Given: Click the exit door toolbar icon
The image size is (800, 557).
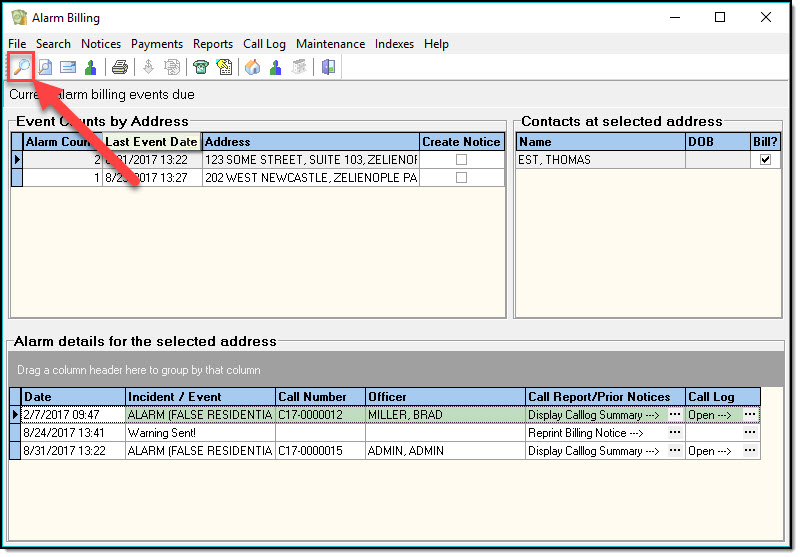Looking at the screenshot, I should 328,67.
